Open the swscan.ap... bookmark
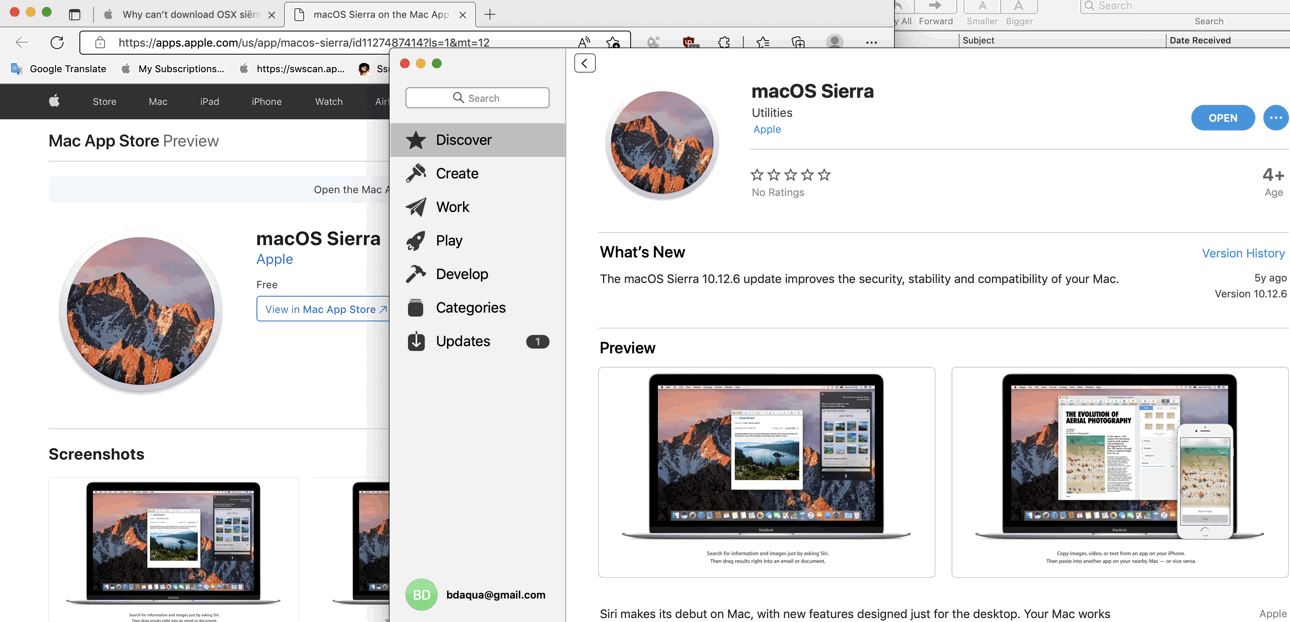Screen dimensions: 1290x622 pos(291,69)
